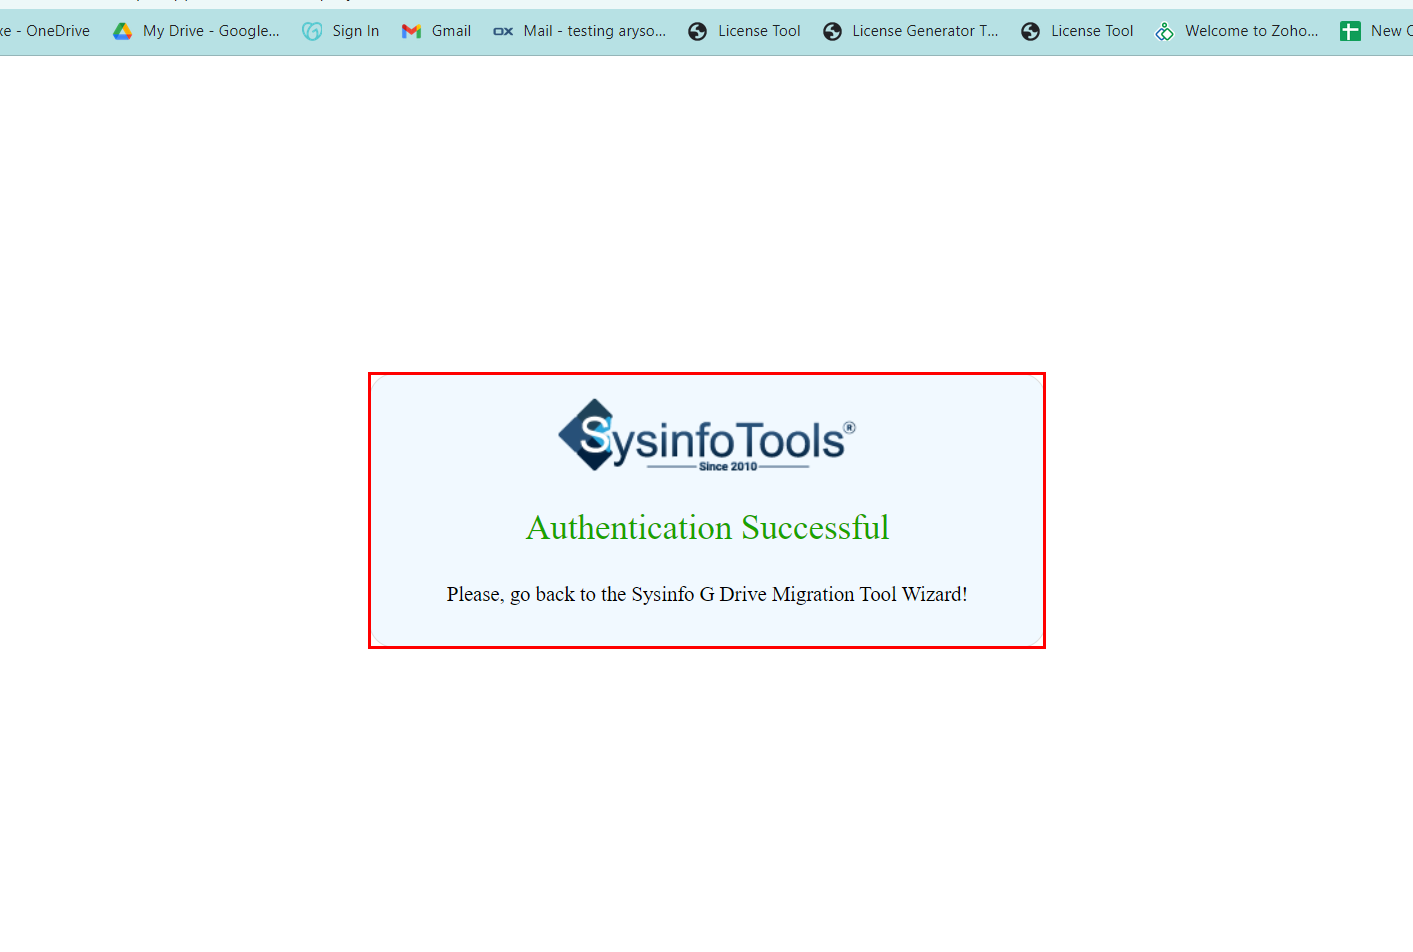
Task: Open License Tool bookmark just before License Generator
Action: [x=745, y=31]
